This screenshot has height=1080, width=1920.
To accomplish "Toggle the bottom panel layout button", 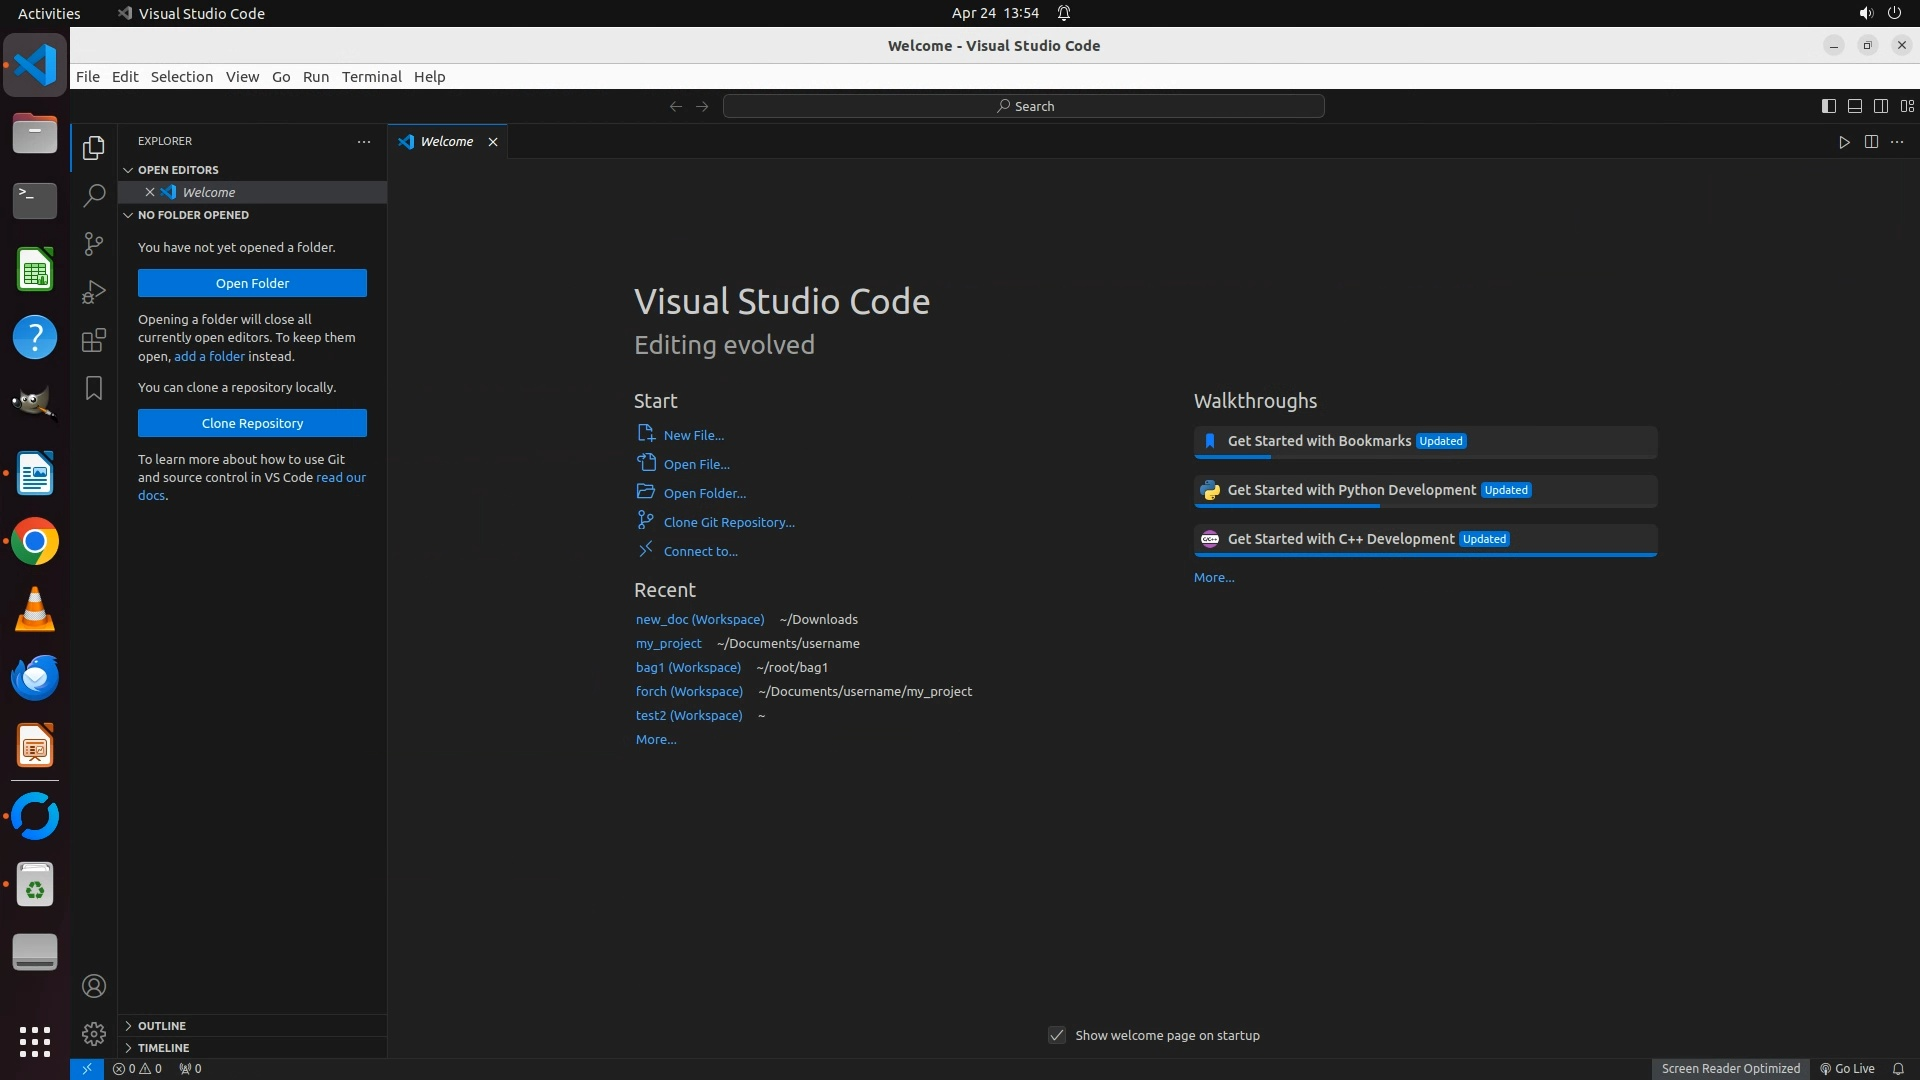I will pos(1855,106).
